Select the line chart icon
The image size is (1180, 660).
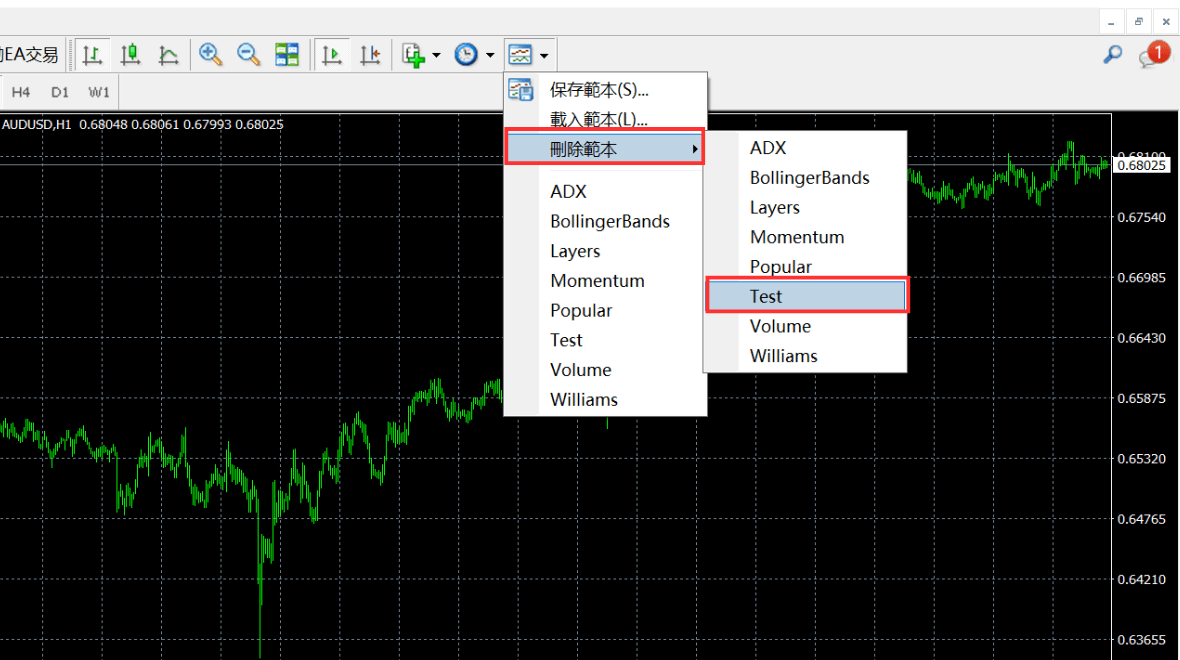coord(169,55)
